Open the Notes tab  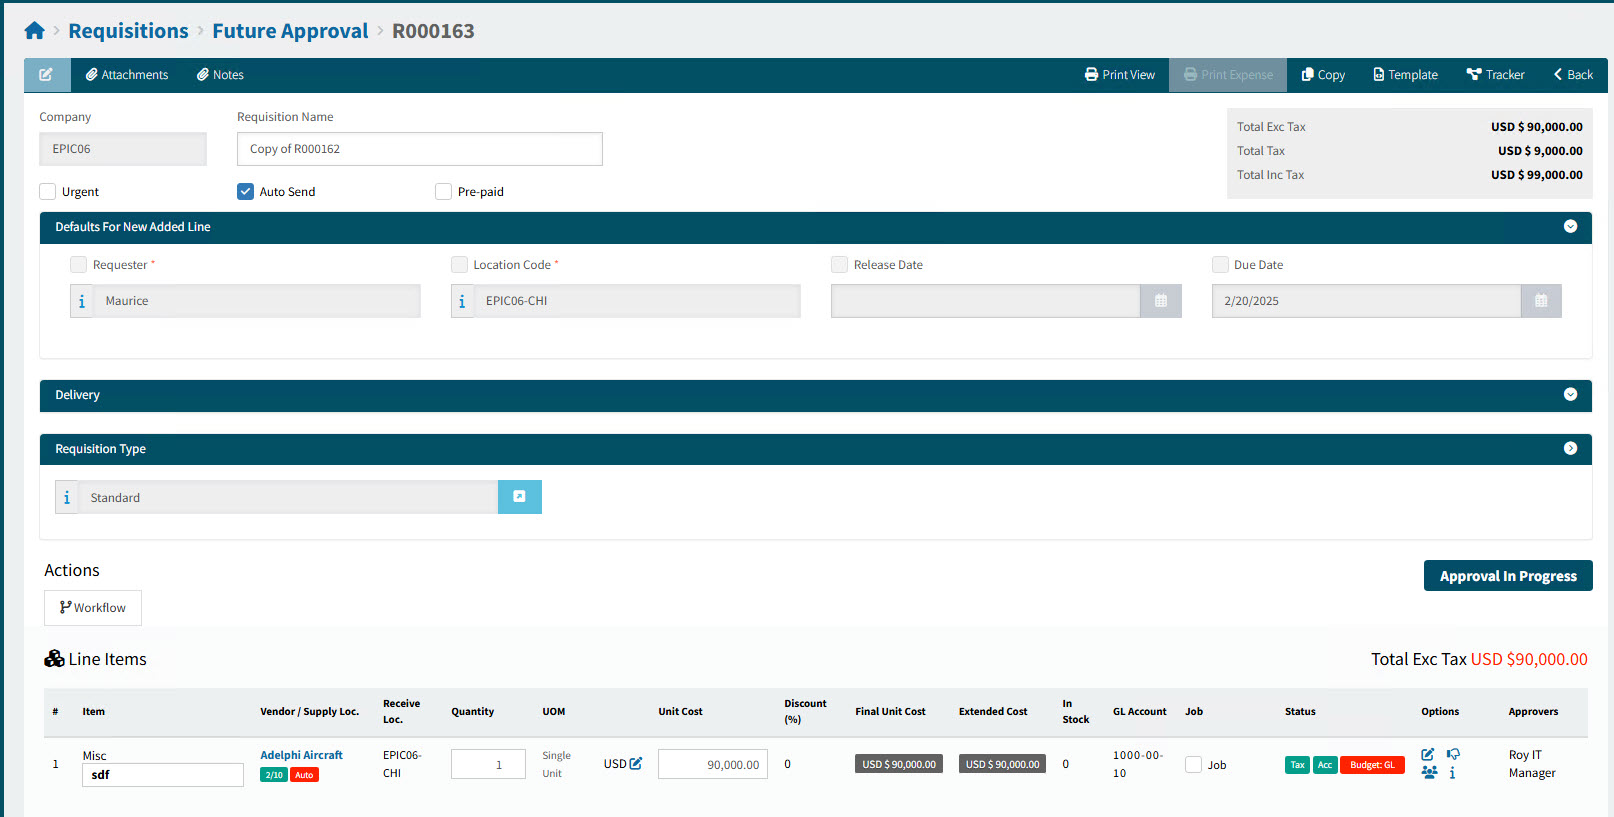click(x=220, y=75)
